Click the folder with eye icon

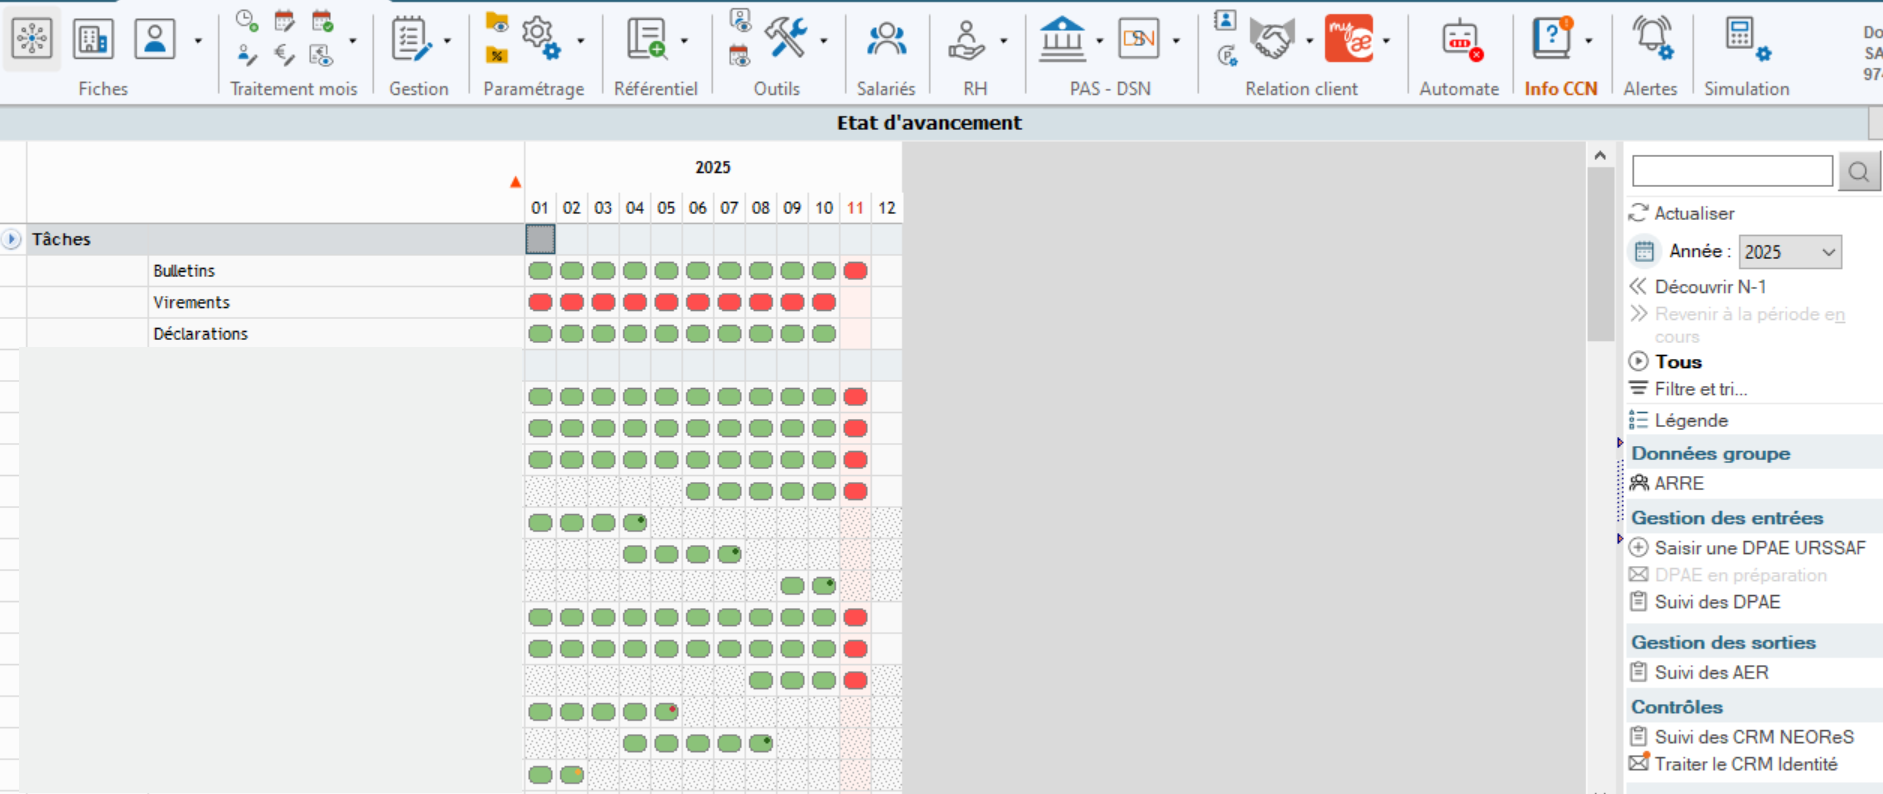[x=497, y=22]
